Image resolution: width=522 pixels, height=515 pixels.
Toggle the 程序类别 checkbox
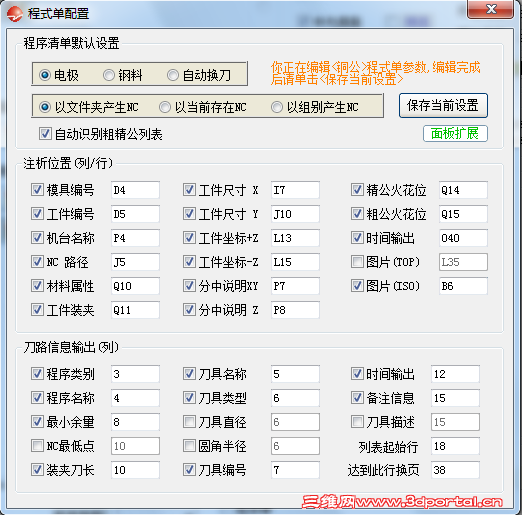click(x=37, y=374)
